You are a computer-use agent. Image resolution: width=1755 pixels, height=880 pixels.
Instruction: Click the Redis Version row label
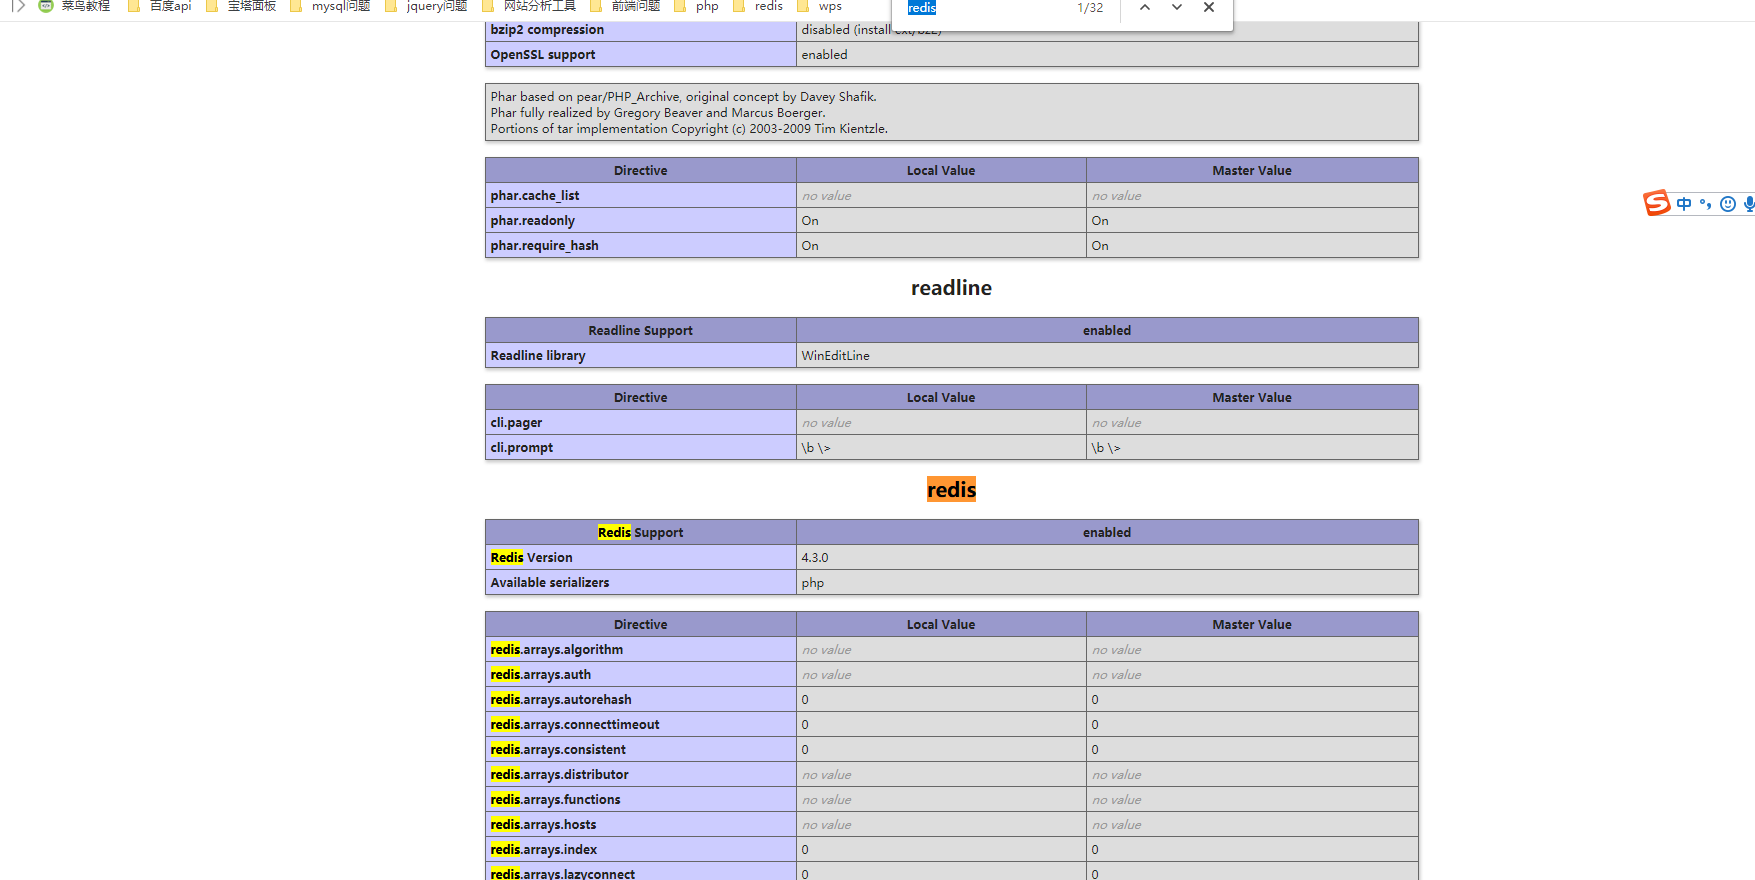pyautogui.click(x=532, y=558)
